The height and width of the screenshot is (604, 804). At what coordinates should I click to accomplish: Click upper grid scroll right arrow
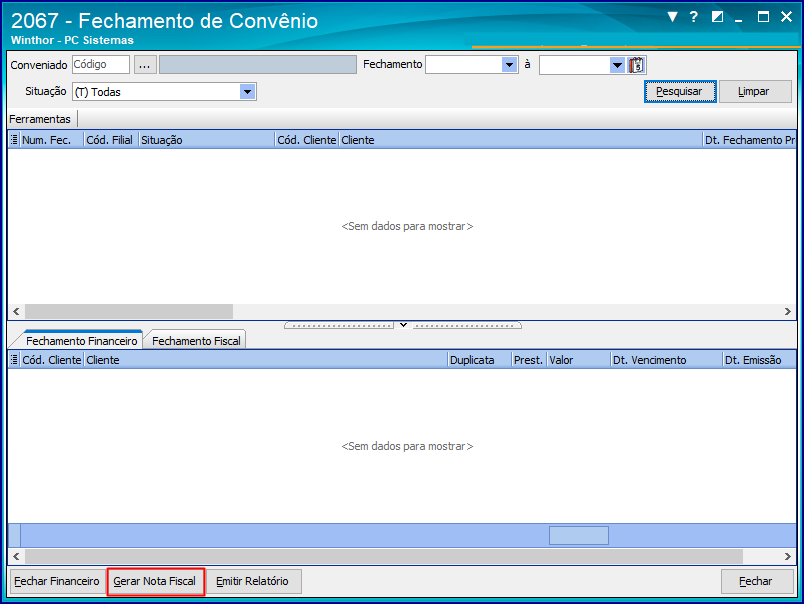788,311
